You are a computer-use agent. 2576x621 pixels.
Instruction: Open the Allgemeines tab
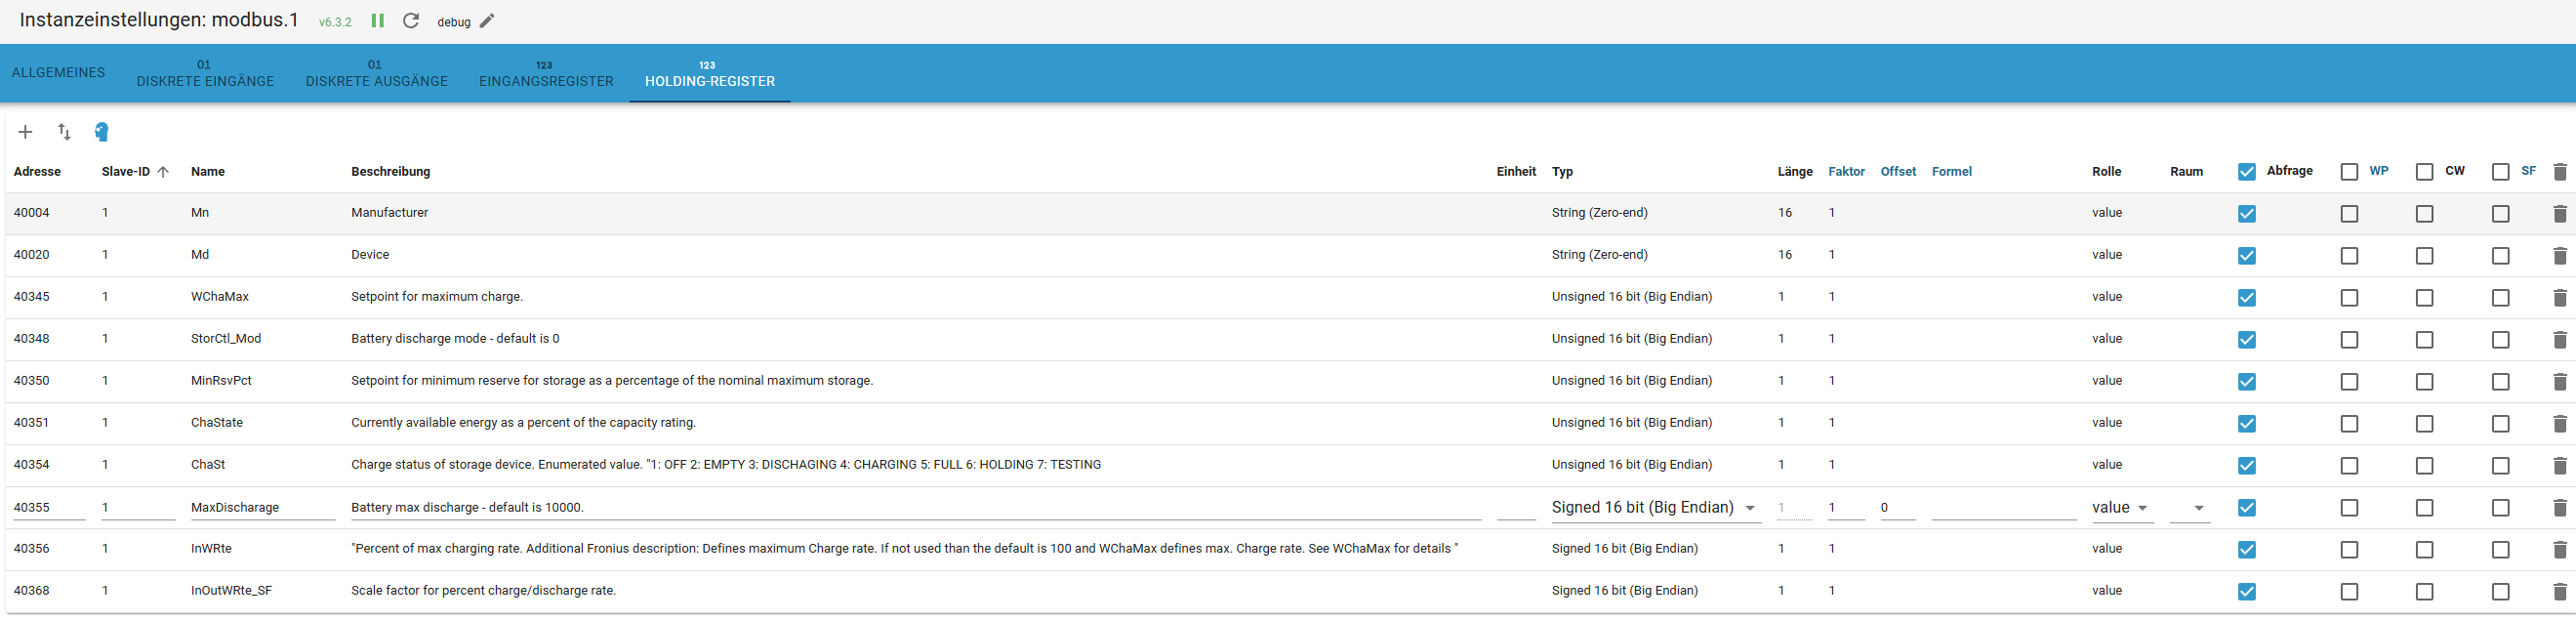click(58, 73)
